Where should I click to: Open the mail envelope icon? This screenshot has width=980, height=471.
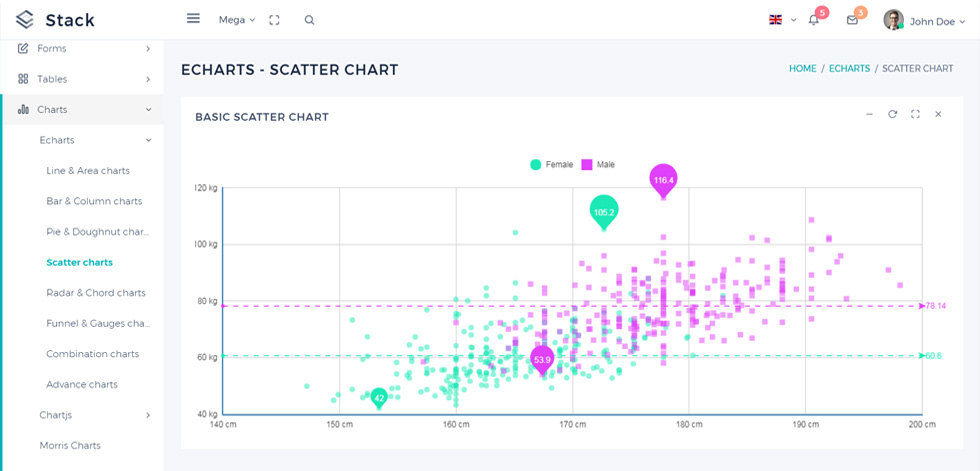coord(852,20)
